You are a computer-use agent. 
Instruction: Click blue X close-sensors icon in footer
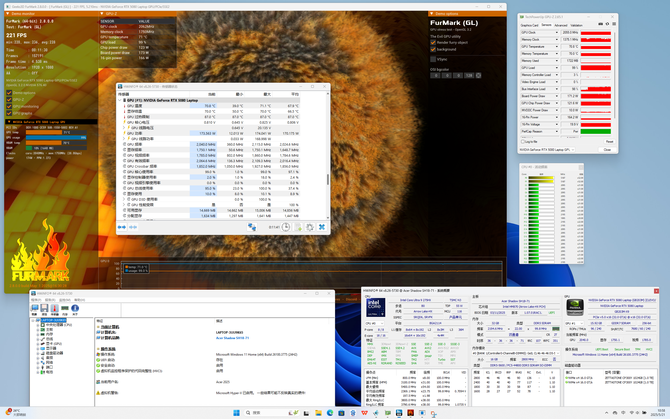pyautogui.click(x=322, y=227)
